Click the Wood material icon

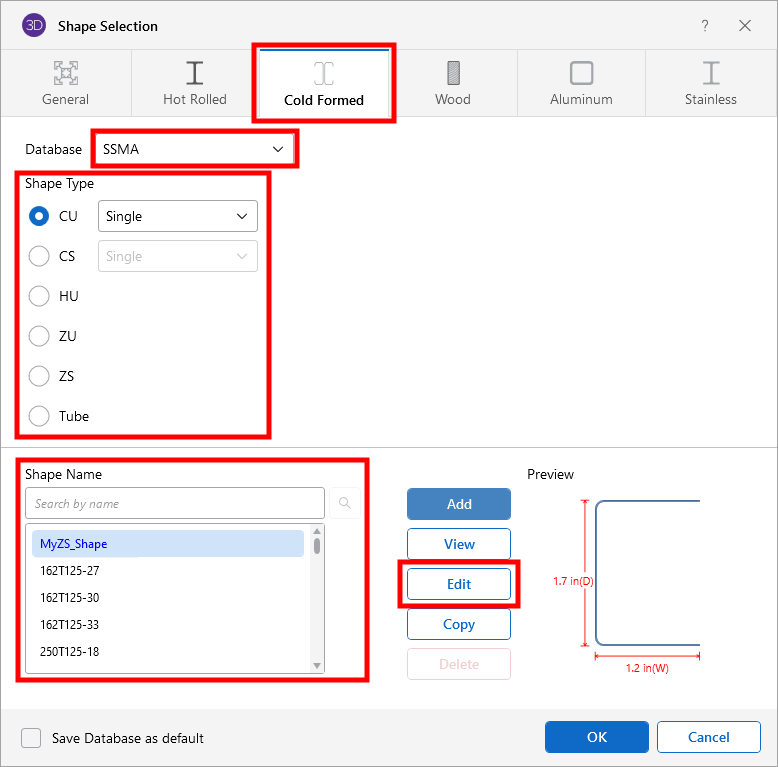453,73
